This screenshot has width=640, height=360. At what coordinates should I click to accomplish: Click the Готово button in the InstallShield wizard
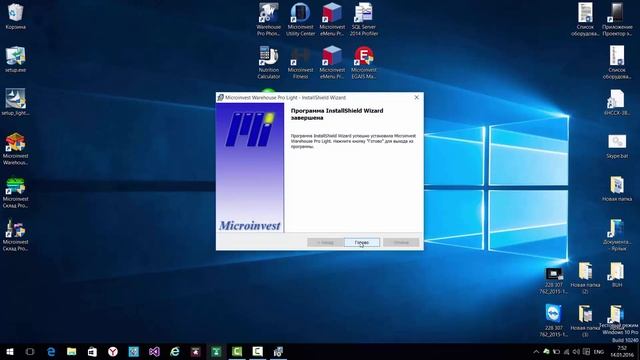click(362, 242)
